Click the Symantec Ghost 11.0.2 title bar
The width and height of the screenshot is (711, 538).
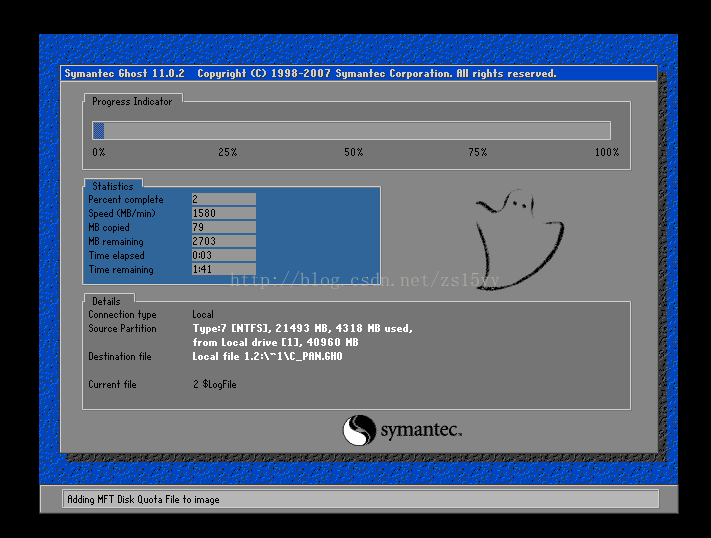click(359, 73)
